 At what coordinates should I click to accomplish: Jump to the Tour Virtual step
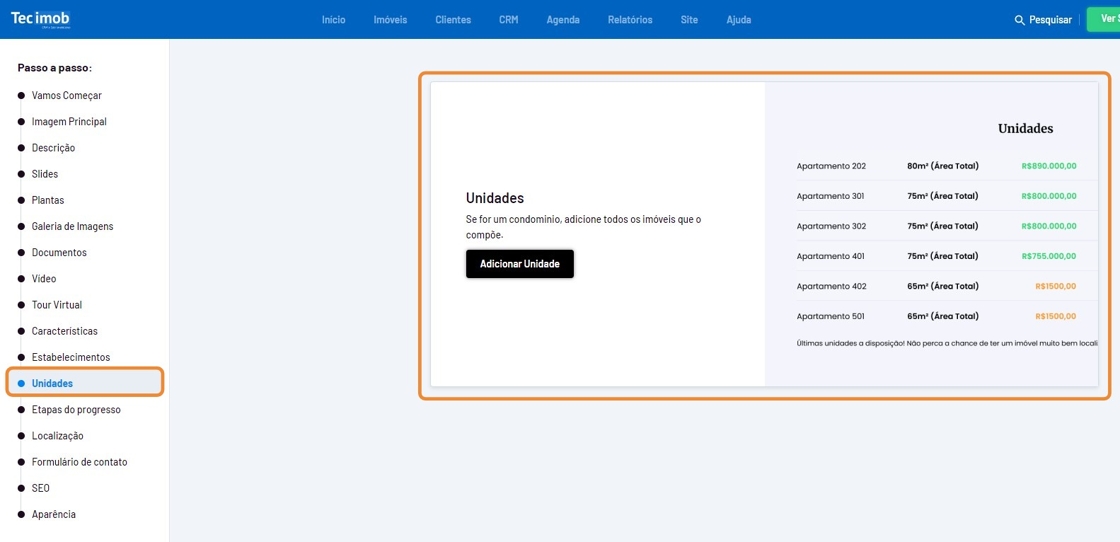point(56,305)
